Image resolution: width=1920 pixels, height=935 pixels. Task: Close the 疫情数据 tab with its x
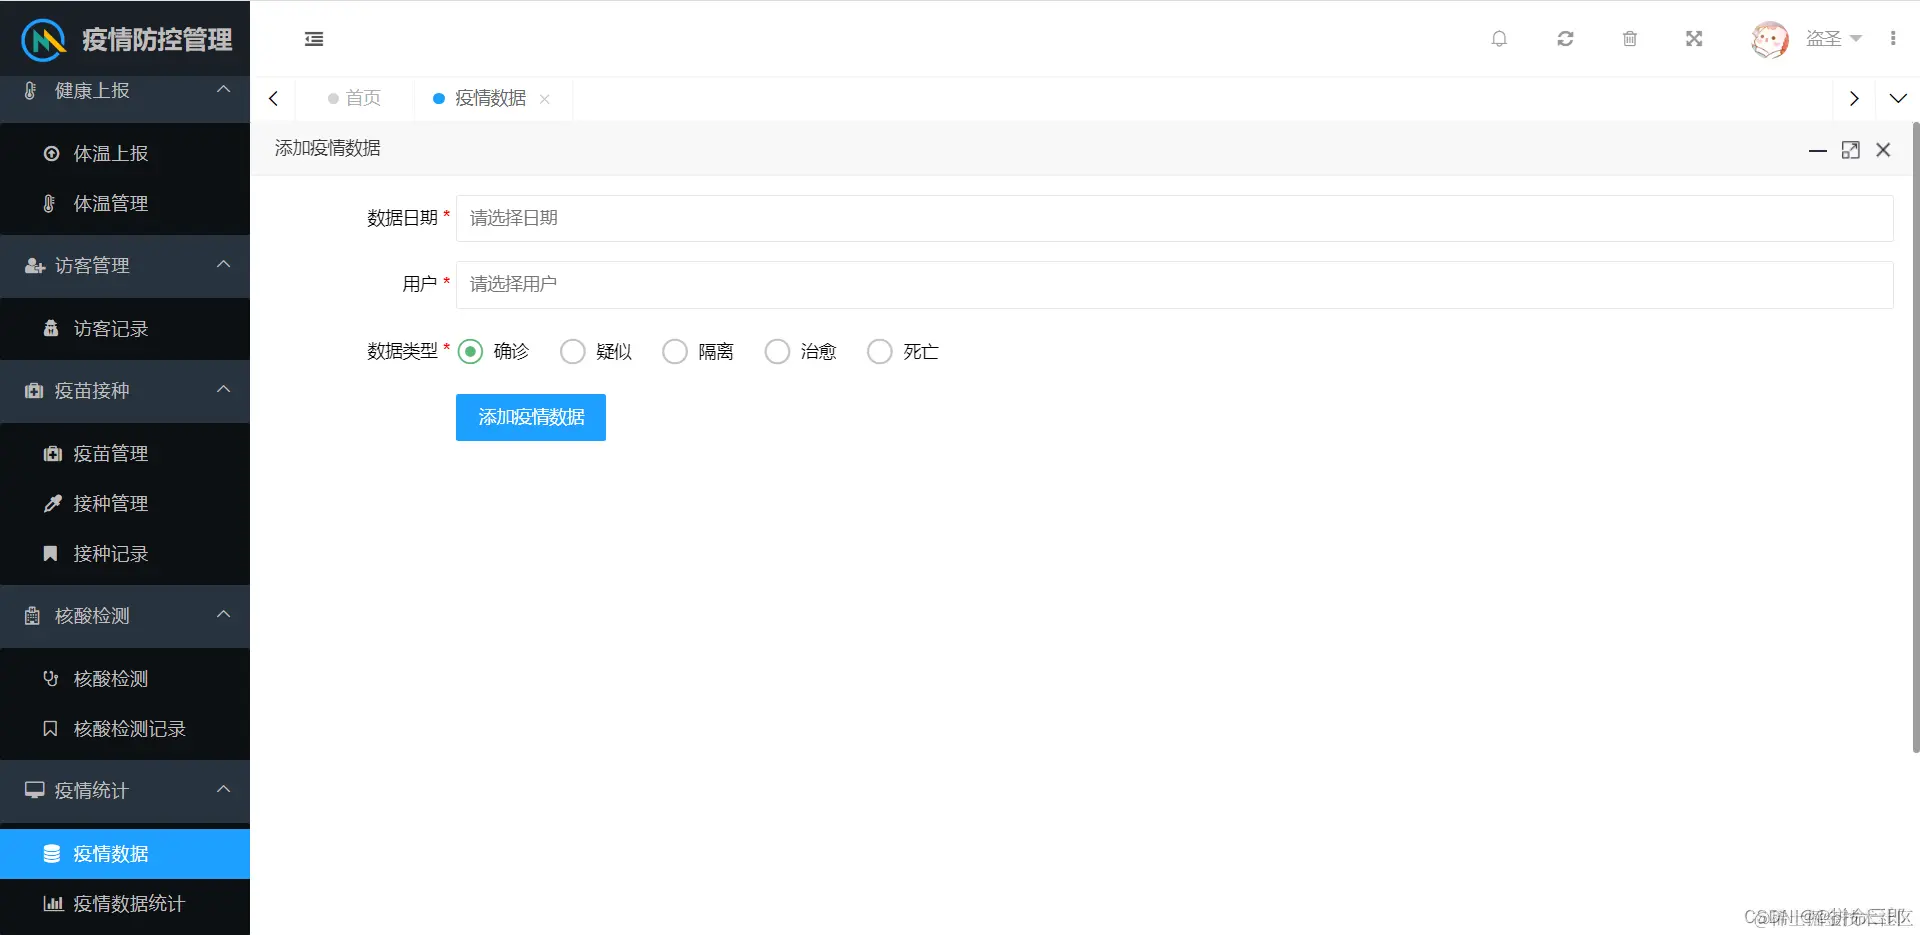[545, 99]
